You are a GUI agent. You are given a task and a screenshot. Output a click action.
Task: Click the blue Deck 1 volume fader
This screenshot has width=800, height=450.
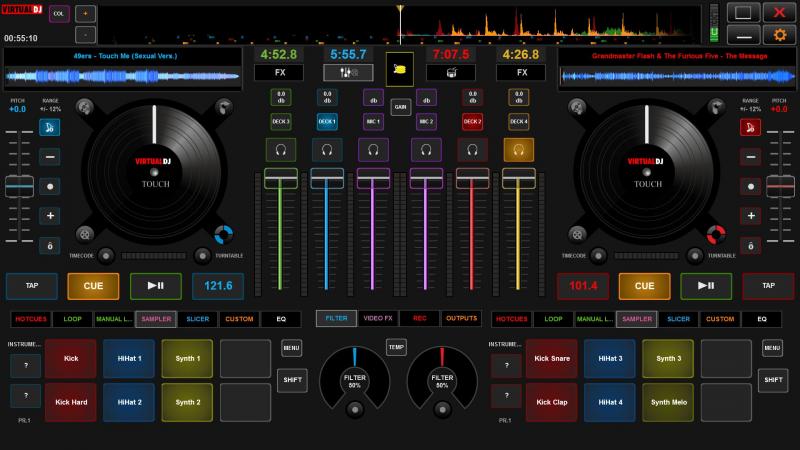[x=327, y=177]
